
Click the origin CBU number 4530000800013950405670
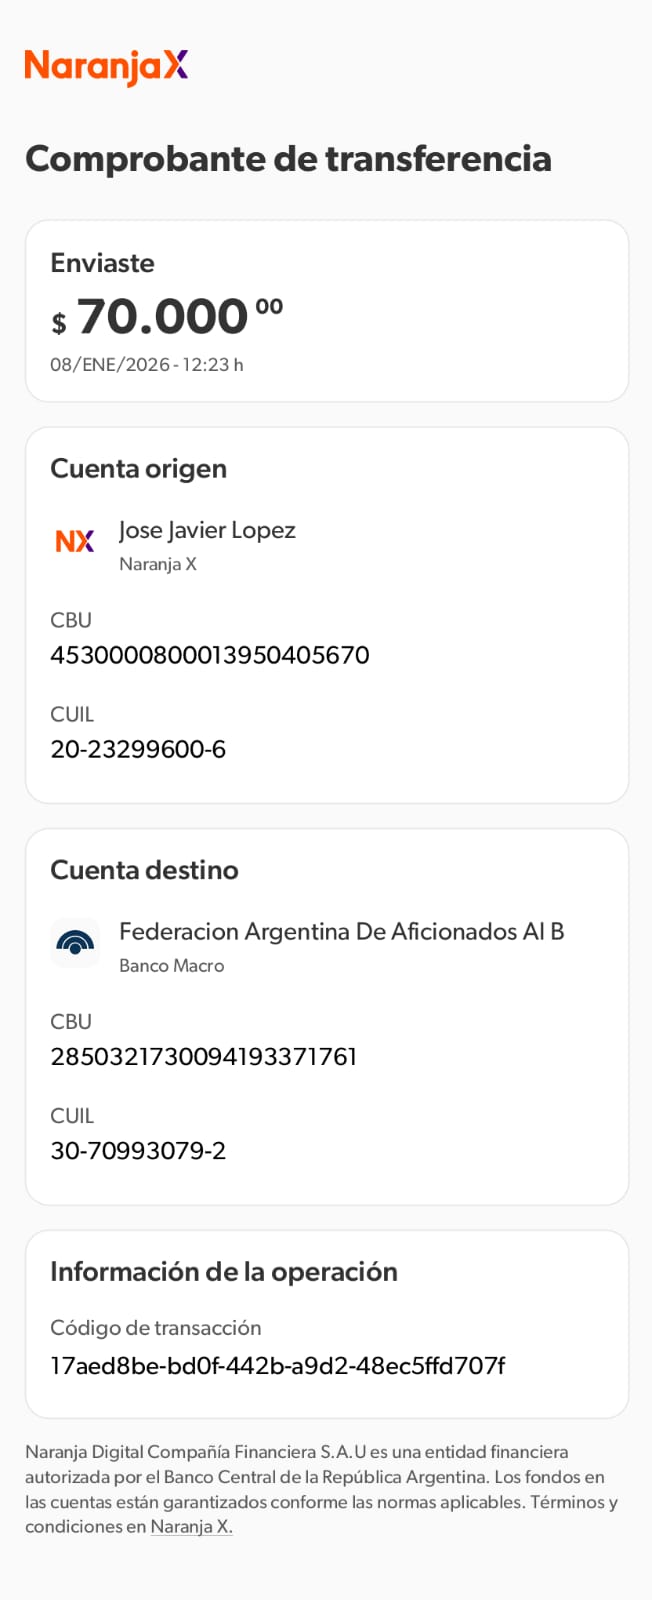[x=210, y=655]
